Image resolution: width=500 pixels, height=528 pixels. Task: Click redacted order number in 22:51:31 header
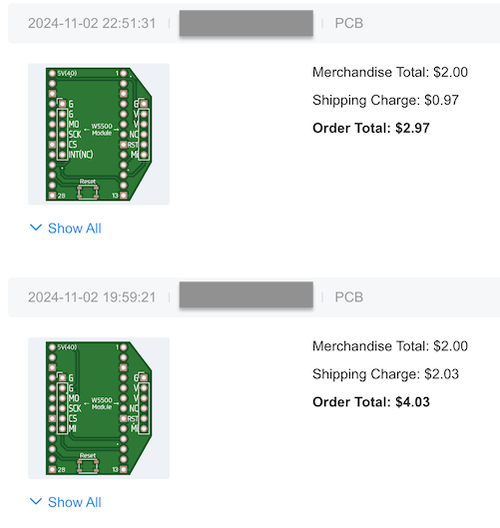point(246,23)
